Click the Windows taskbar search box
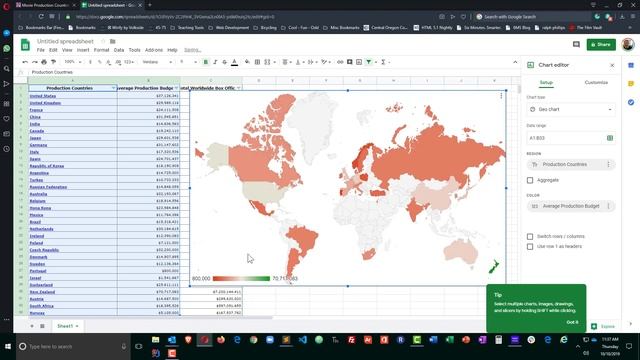The height and width of the screenshot is (360, 640). 73,347
